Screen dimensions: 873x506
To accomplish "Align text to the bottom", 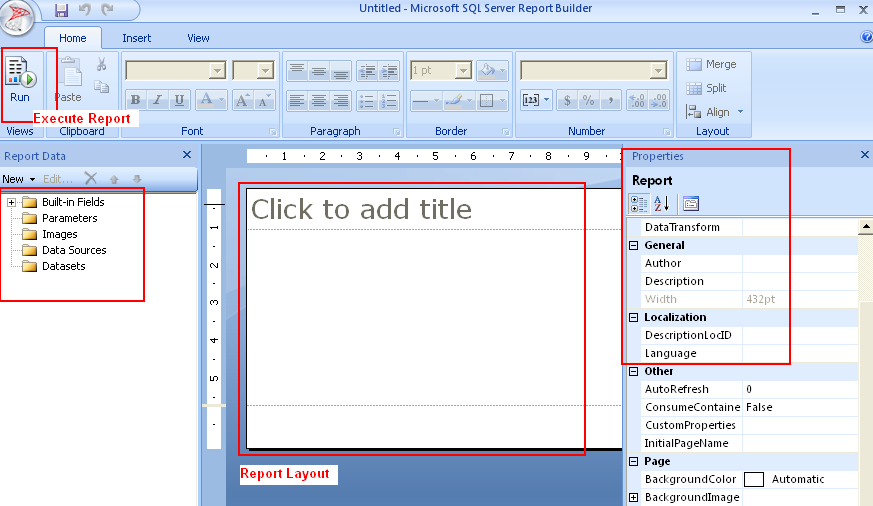I will [x=340, y=71].
